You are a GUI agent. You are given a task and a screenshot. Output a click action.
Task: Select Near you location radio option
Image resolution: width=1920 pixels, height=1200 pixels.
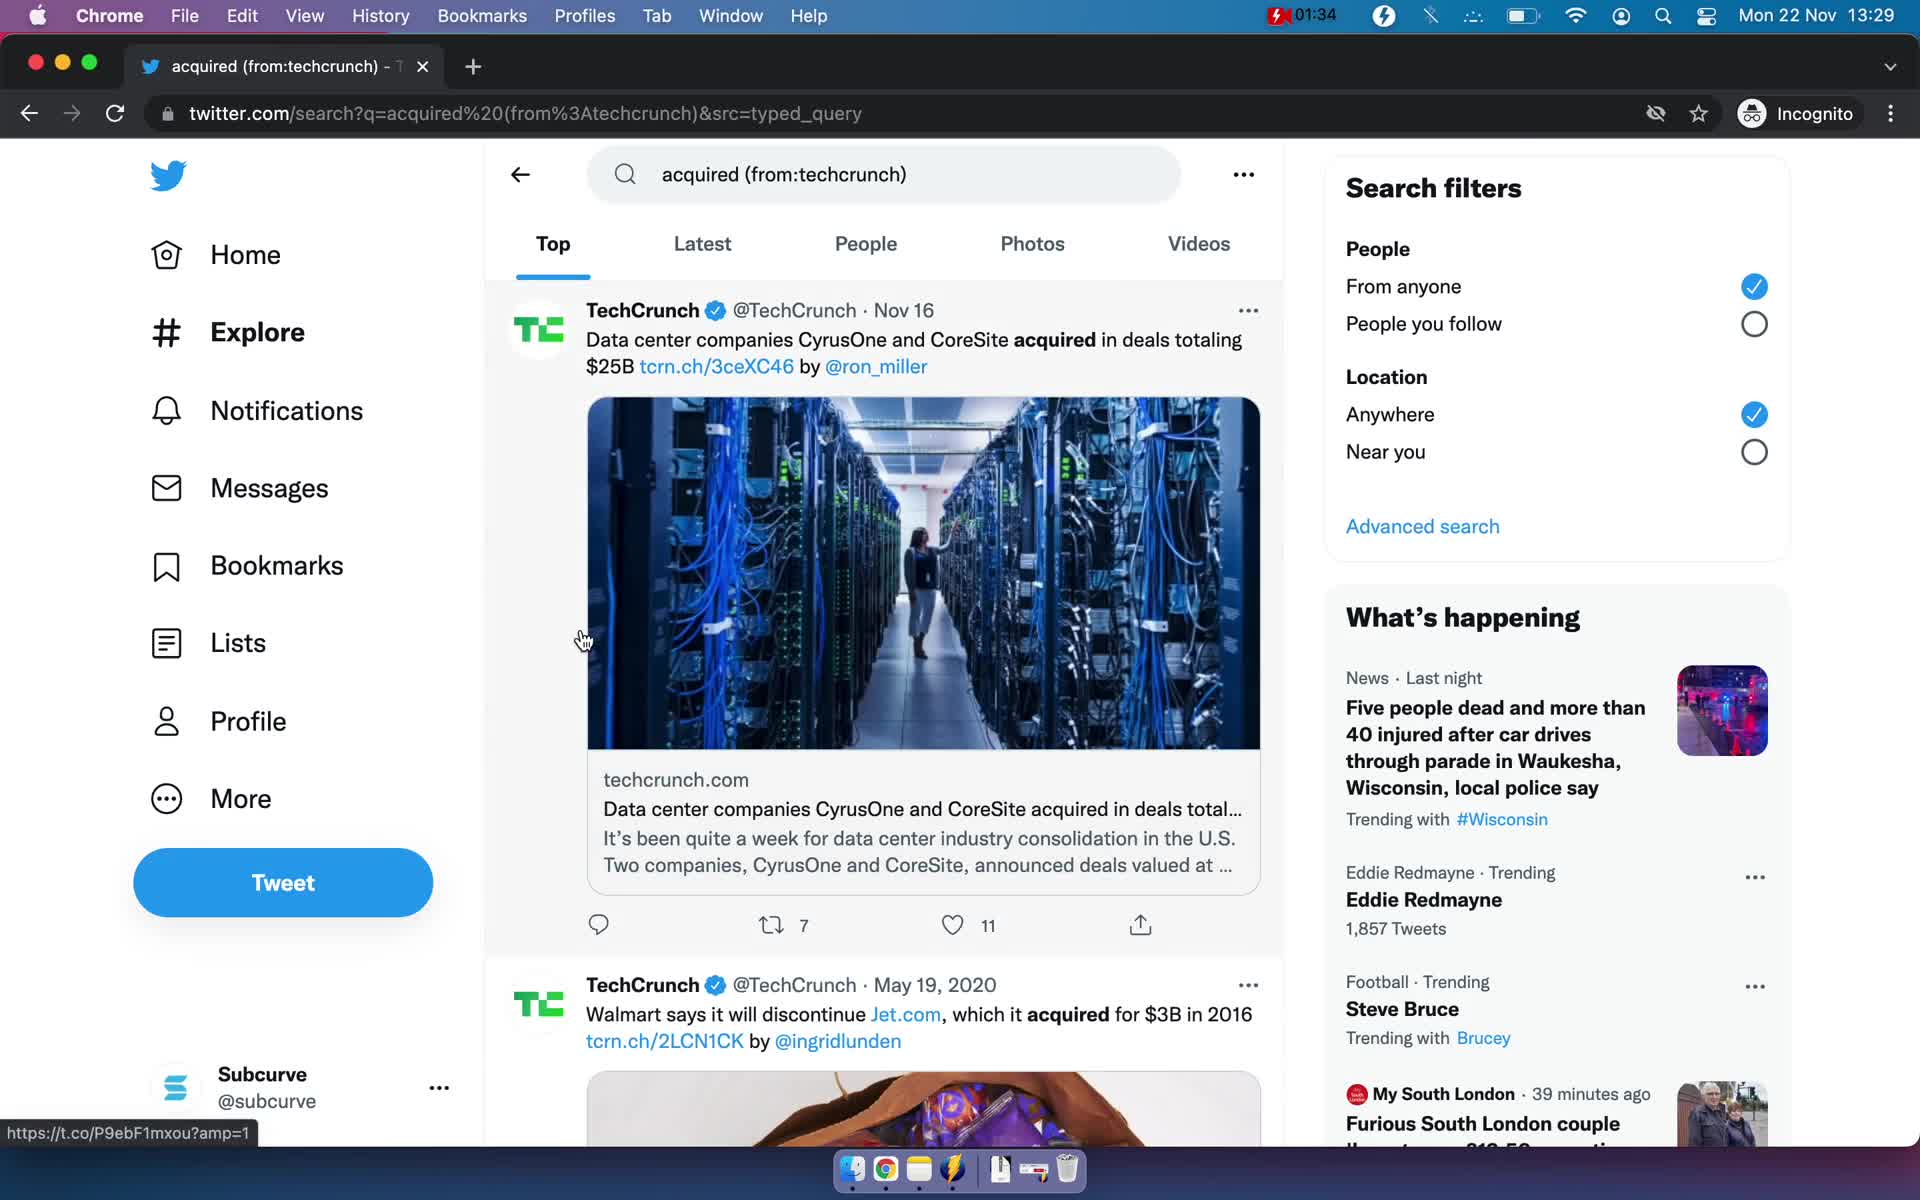click(x=1754, y=452)
